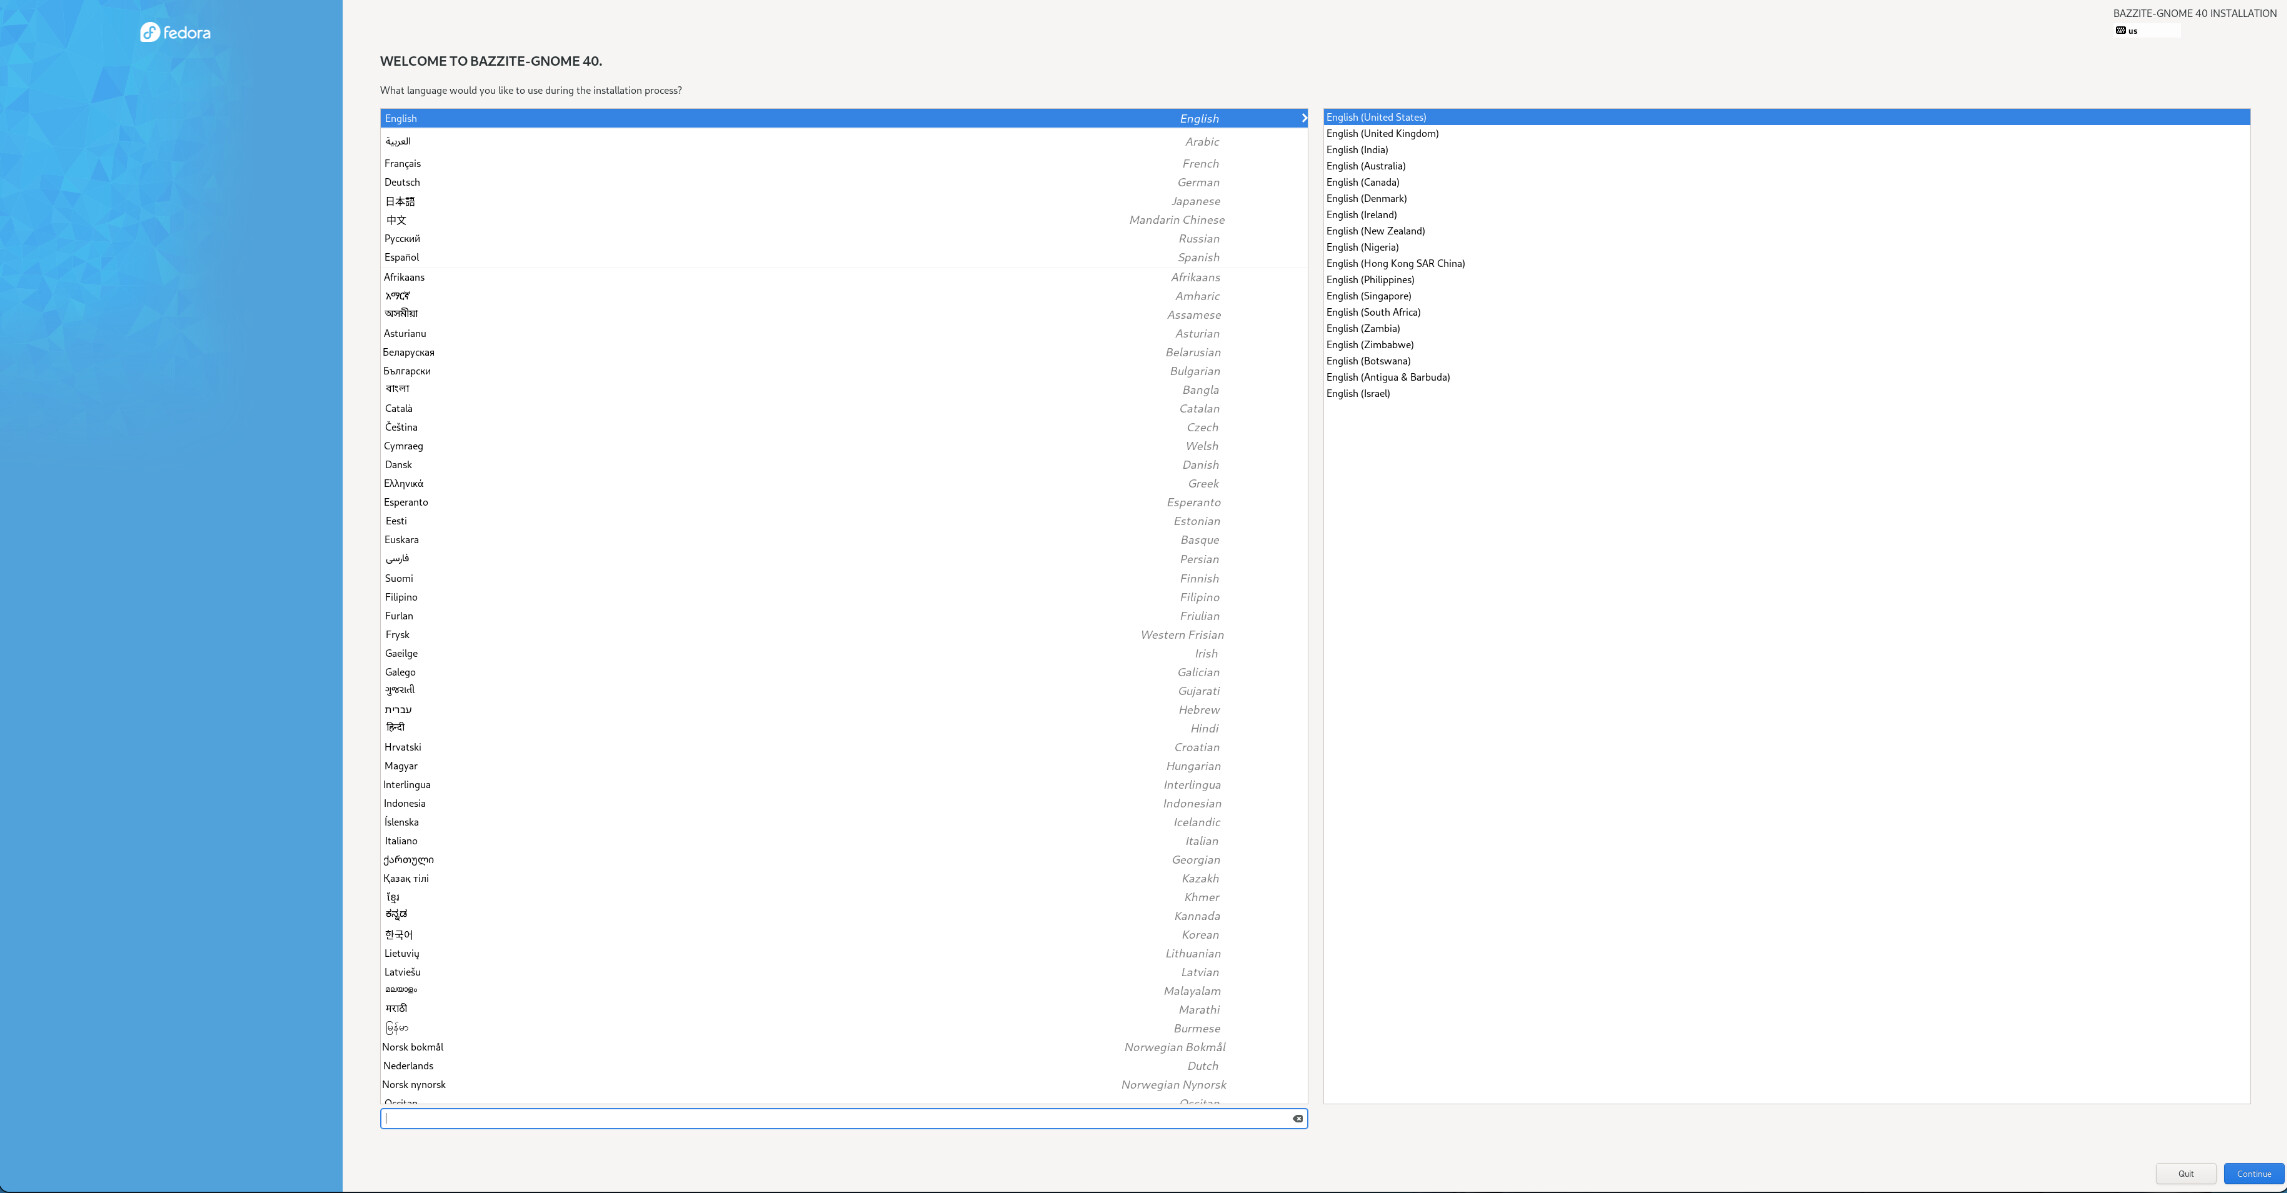Image resolution: width=2287 pixels, height=1193 pixels.
Task: Select Nederlands (Dutch) language
Action: tap(843, 1066)
